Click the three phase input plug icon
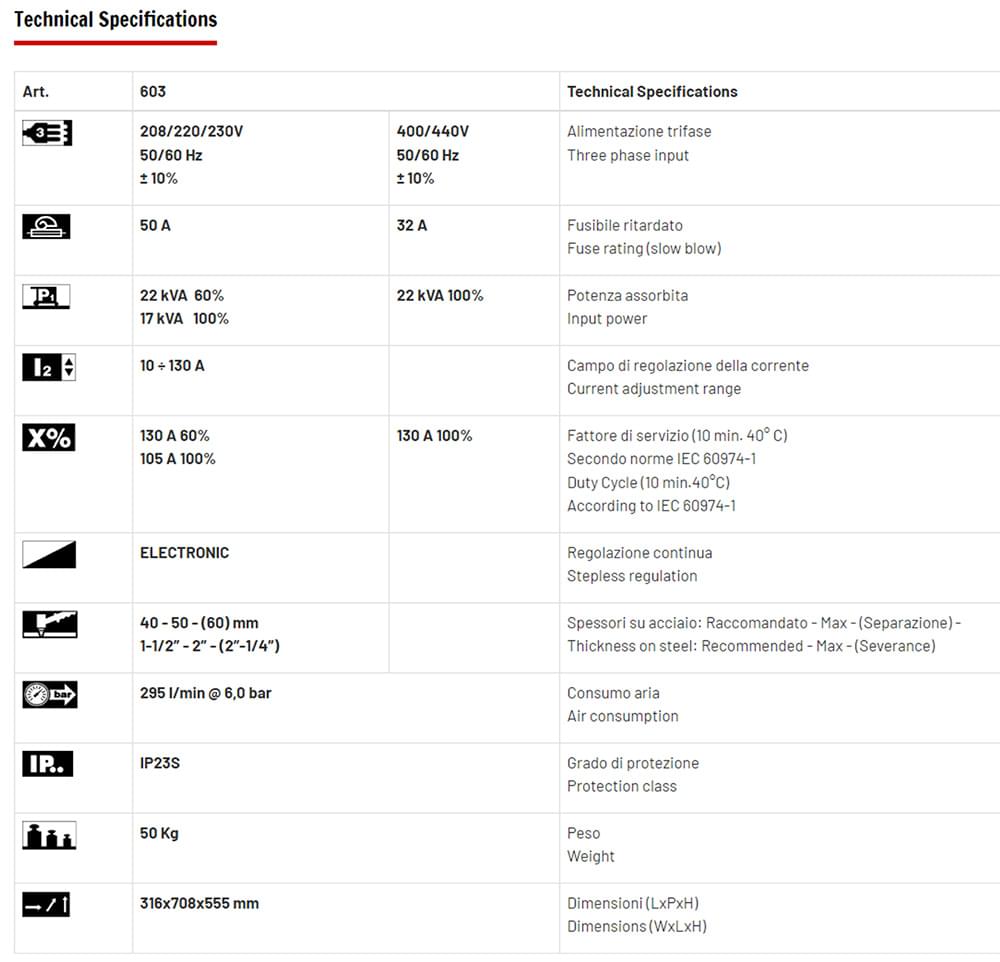The height and width of the screenshot is (962, 1000). (47, 133)
